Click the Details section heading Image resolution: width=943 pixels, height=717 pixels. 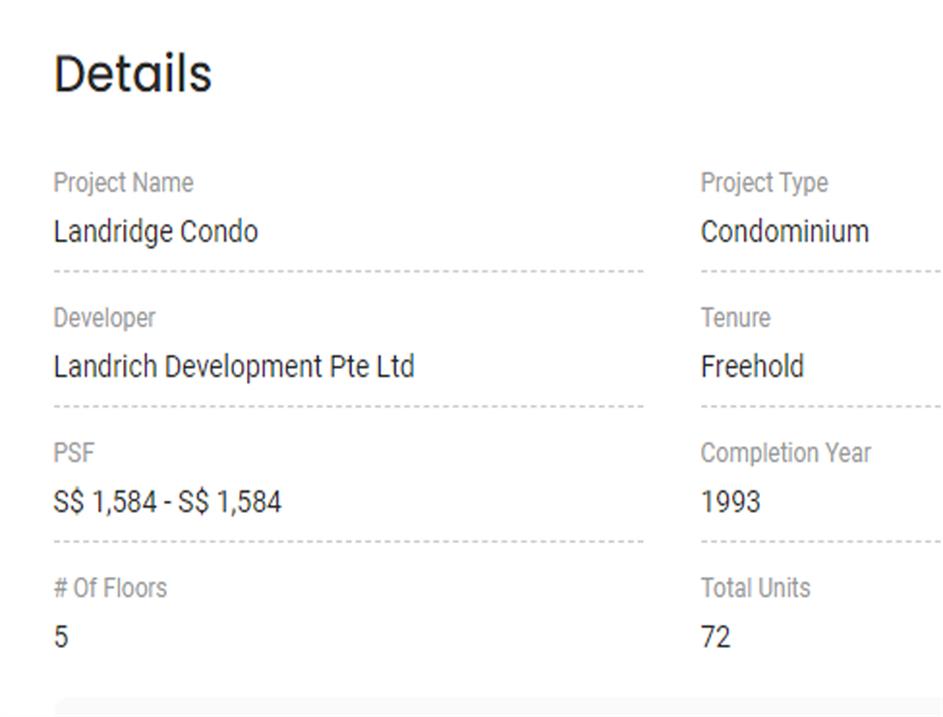132,75
